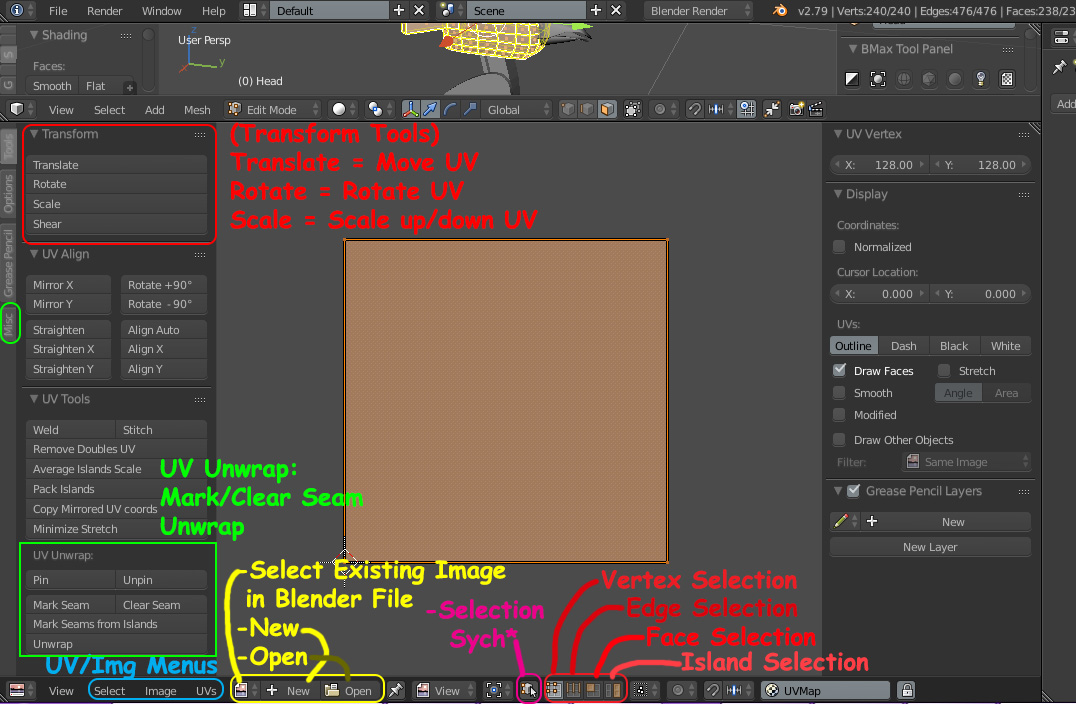1076x704 pixels.
Task: Toggle the 3D manipulator axis icon
Action: pos(411,109)
